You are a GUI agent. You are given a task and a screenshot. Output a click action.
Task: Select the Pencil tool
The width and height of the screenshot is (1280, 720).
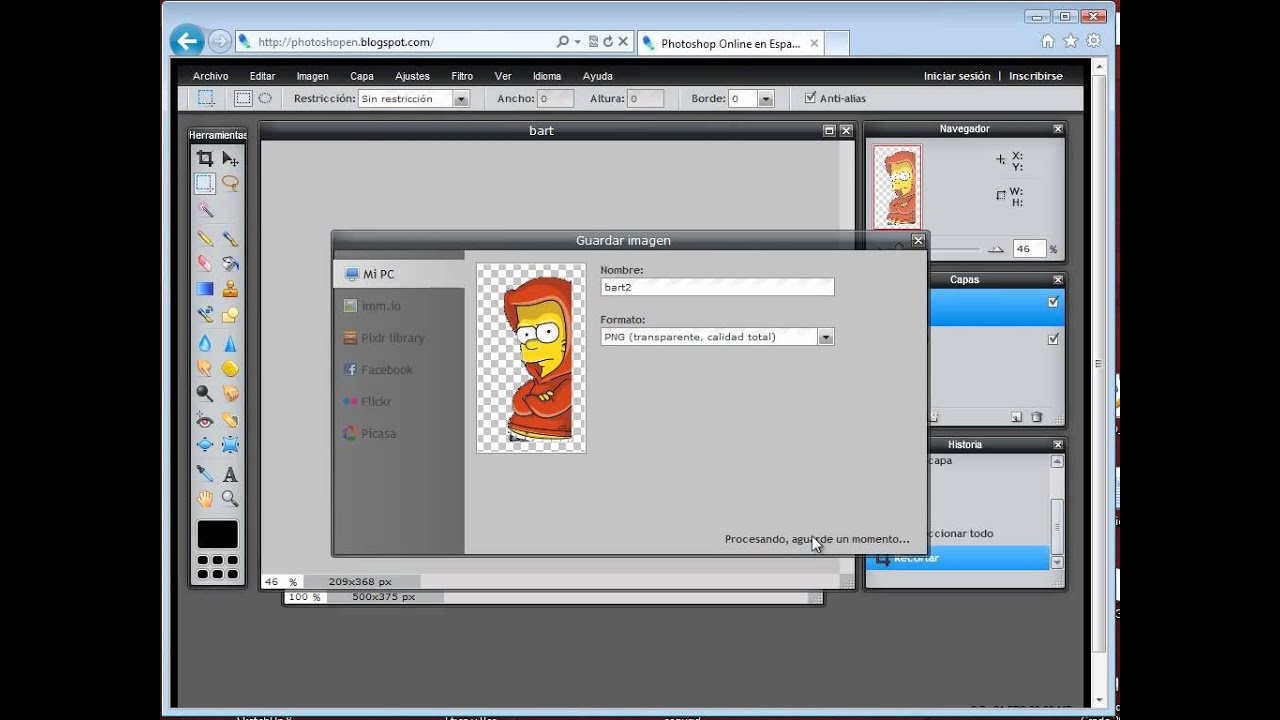205,238
